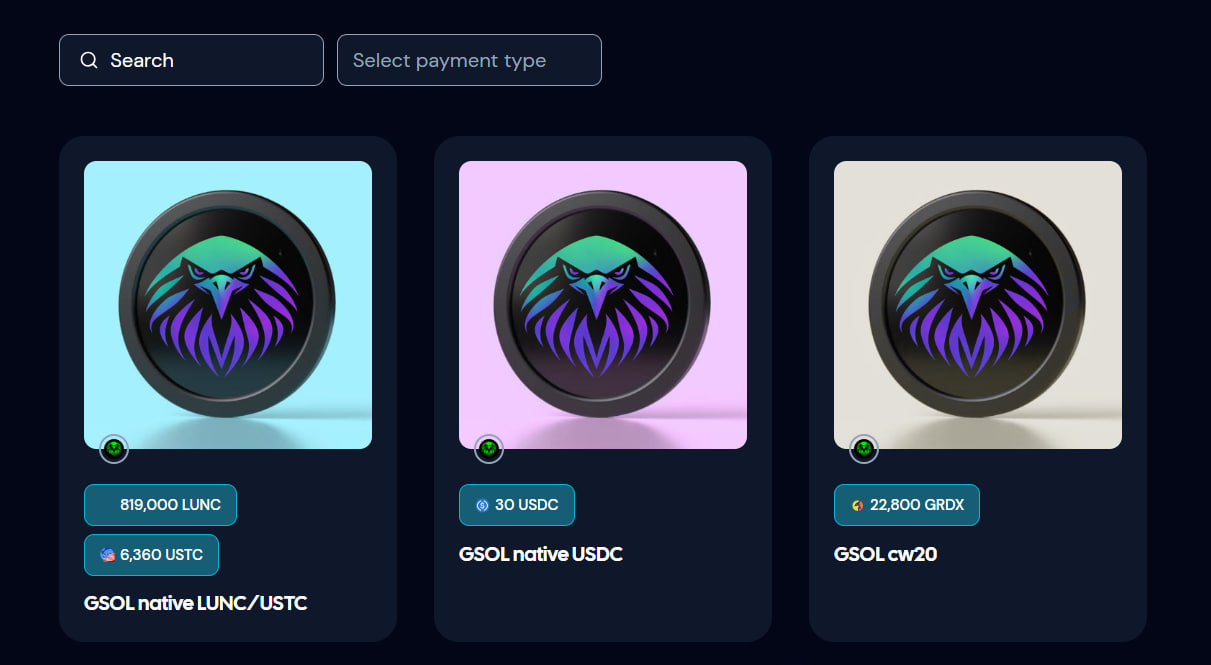Image resolution: width=1211 pixels, height=665 pixels.
Task: Open the cyan background GSOL coin image
Action: click(x=228, y=305)
